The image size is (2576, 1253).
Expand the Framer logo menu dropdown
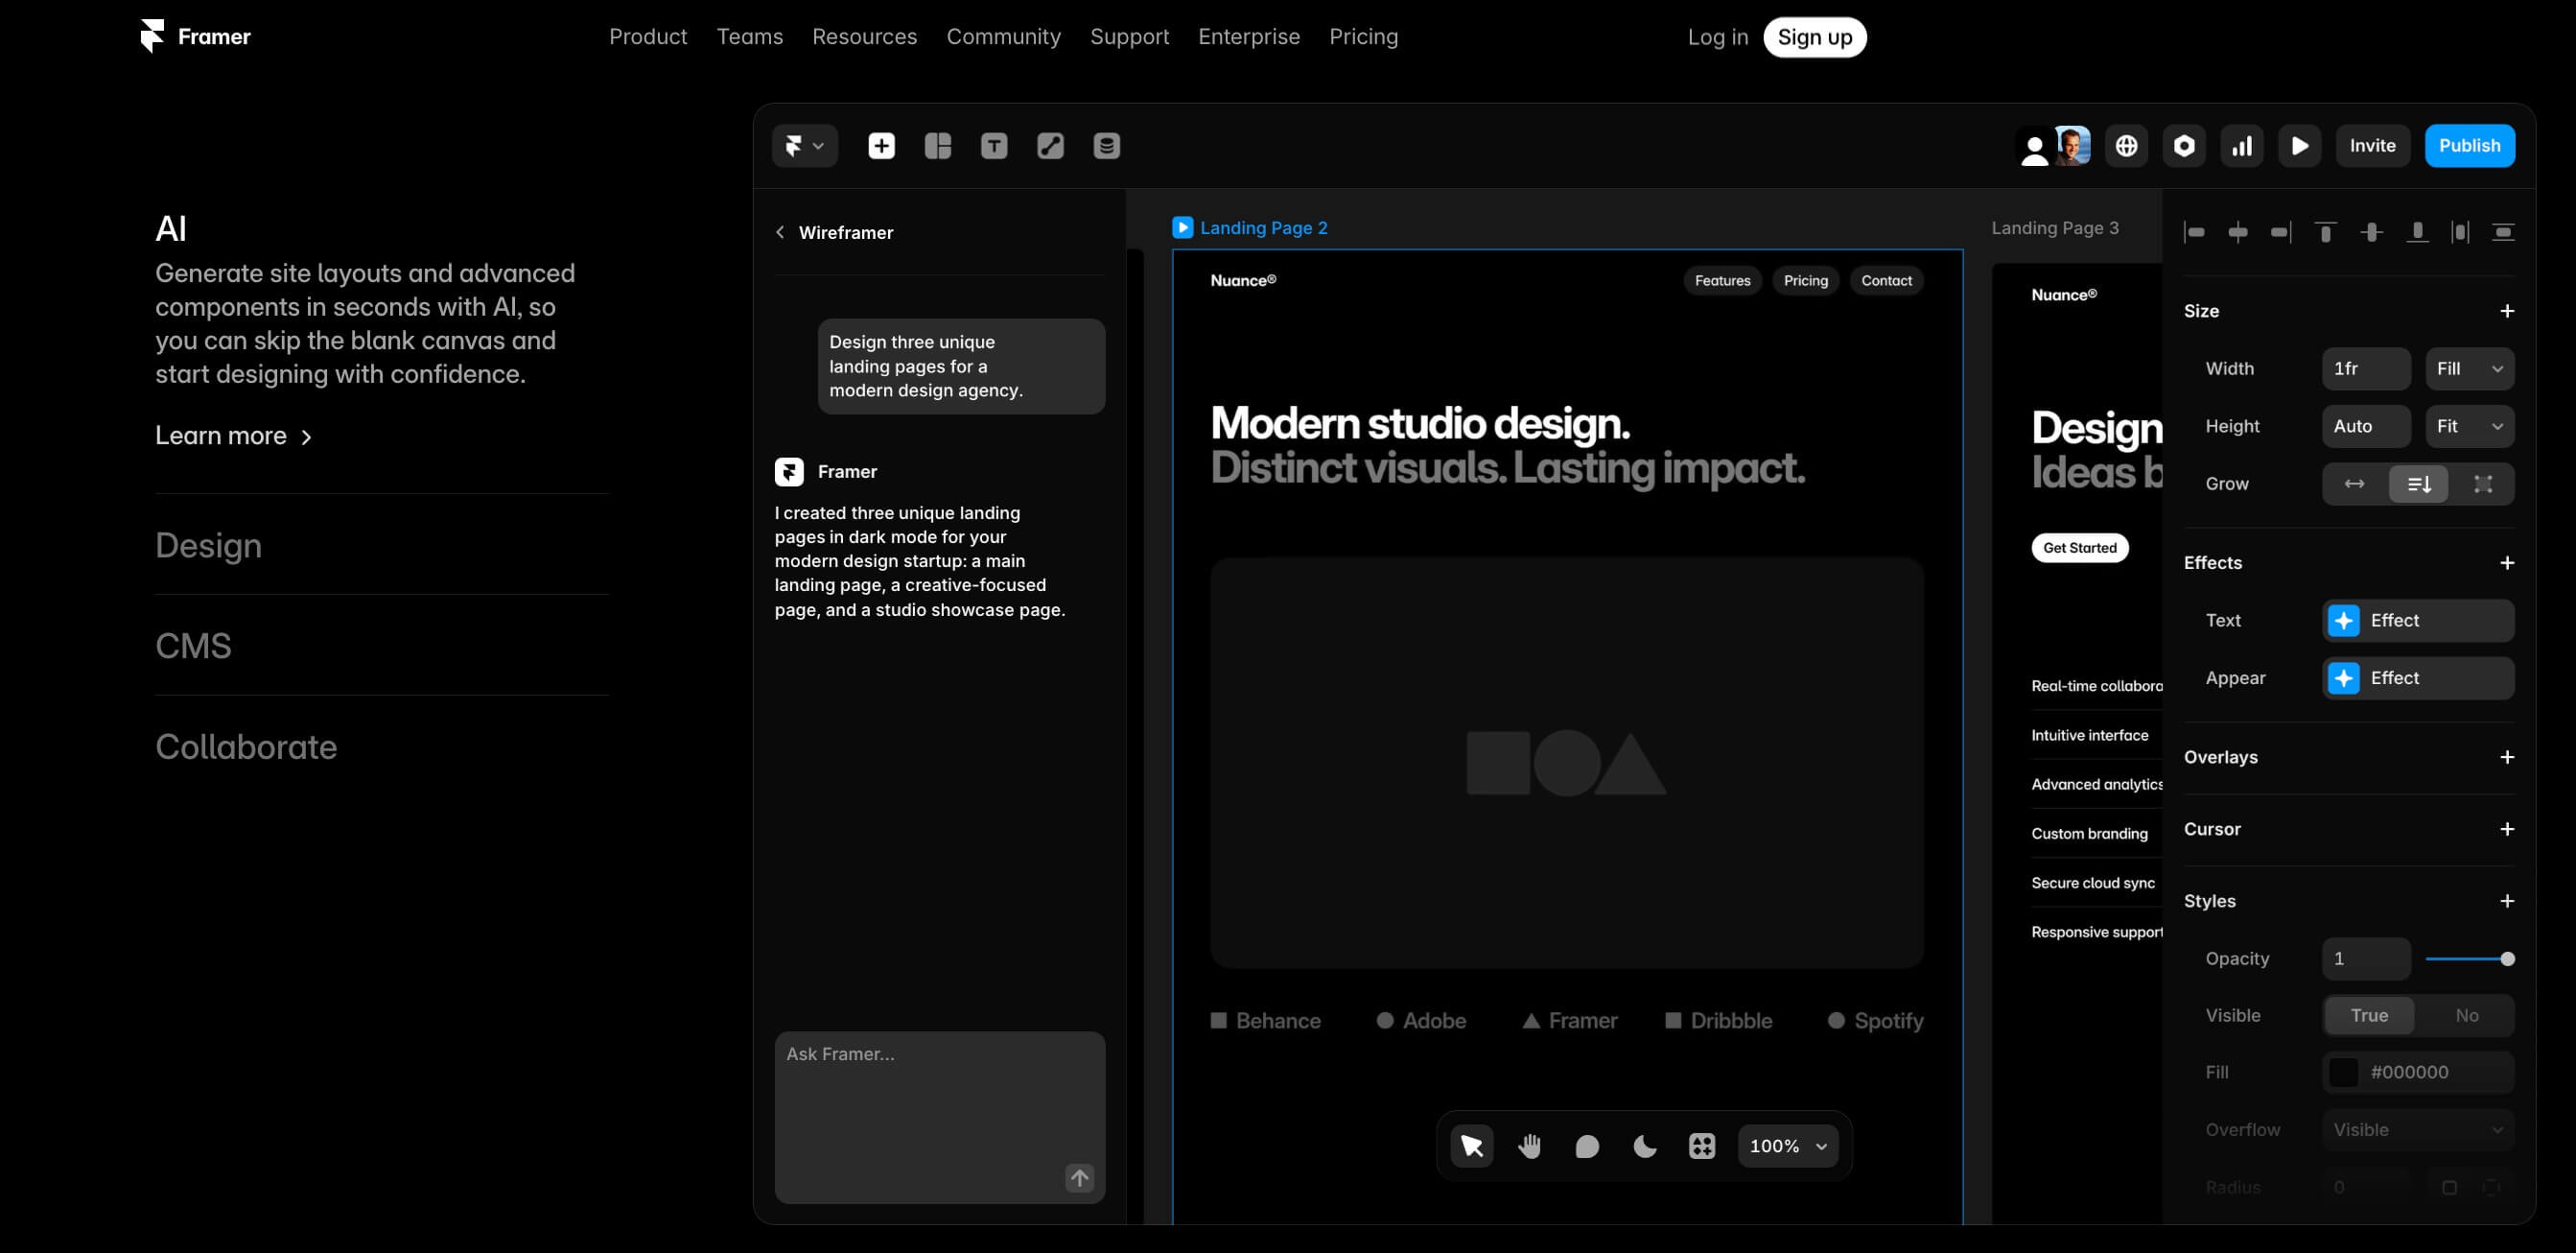[804, 146]
